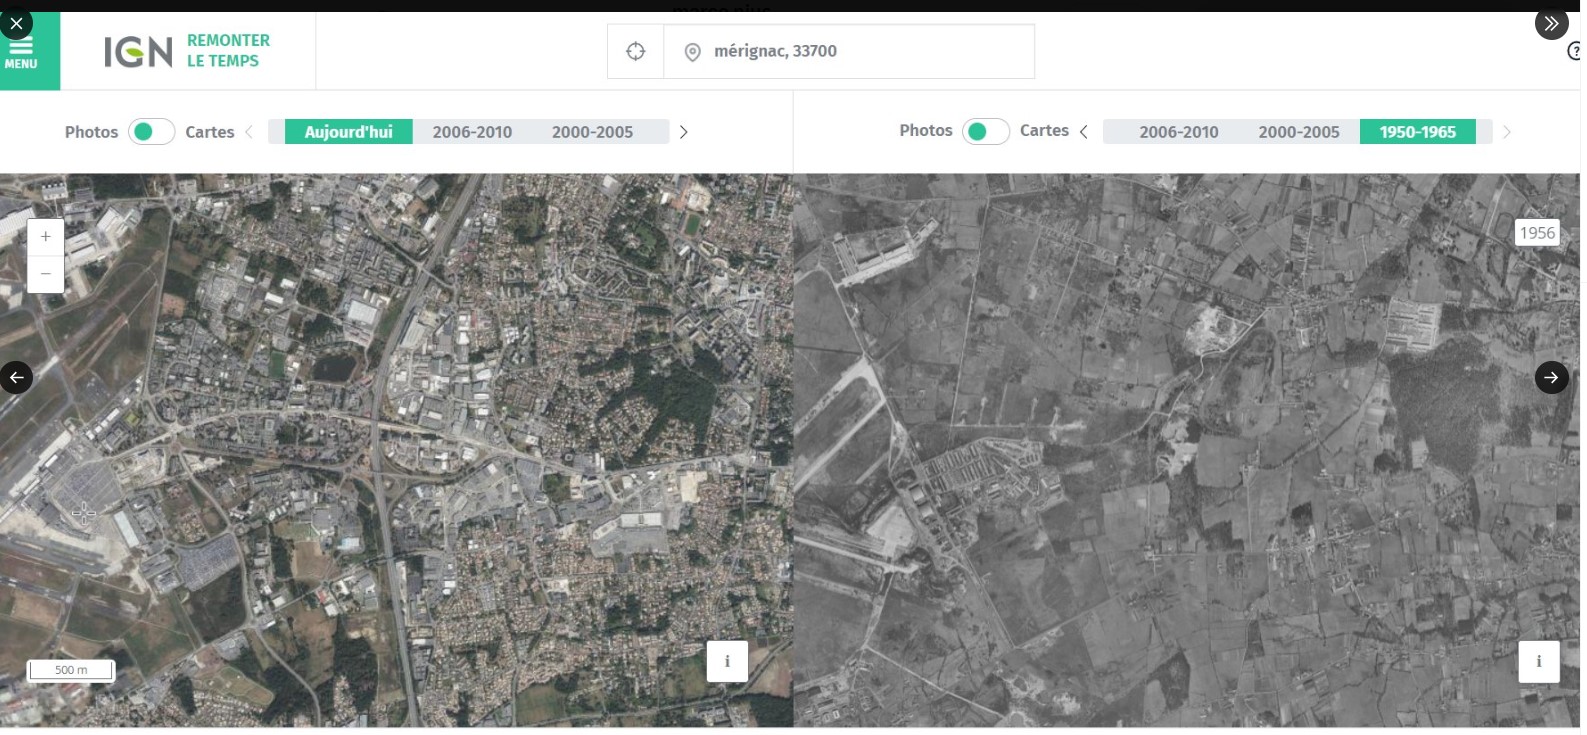Screen dimensions: 1587x735
Task: Zoom in with the plus button
Action: pos(46,237)
